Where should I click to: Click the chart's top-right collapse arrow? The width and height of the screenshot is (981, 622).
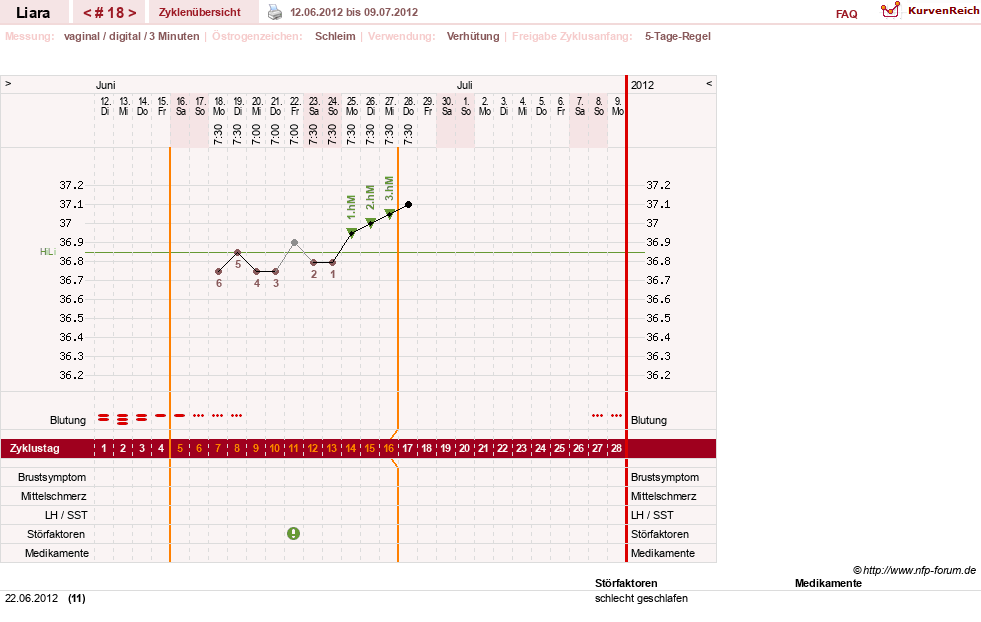[709, 83]
